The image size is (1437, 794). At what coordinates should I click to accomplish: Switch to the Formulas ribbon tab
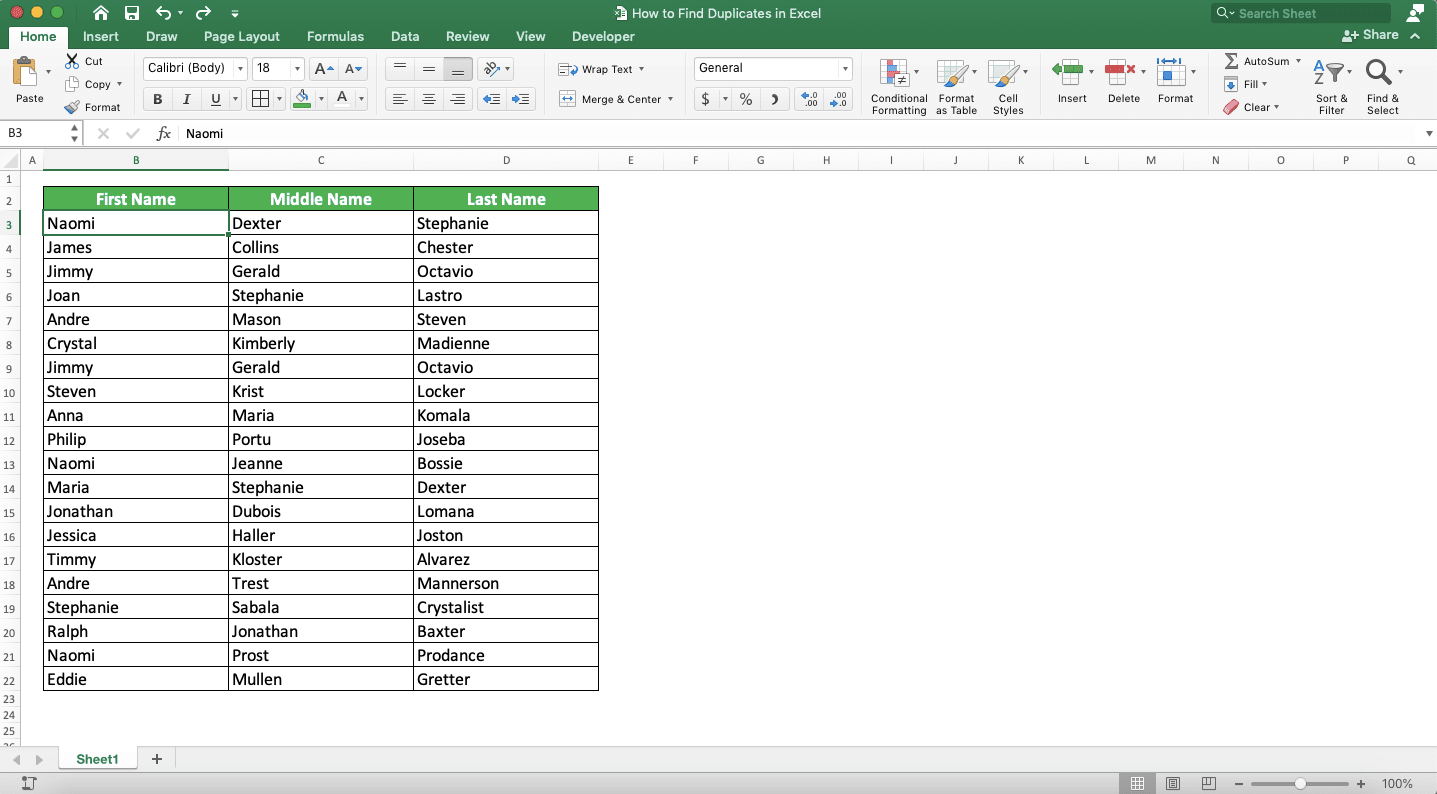(335, 36)
